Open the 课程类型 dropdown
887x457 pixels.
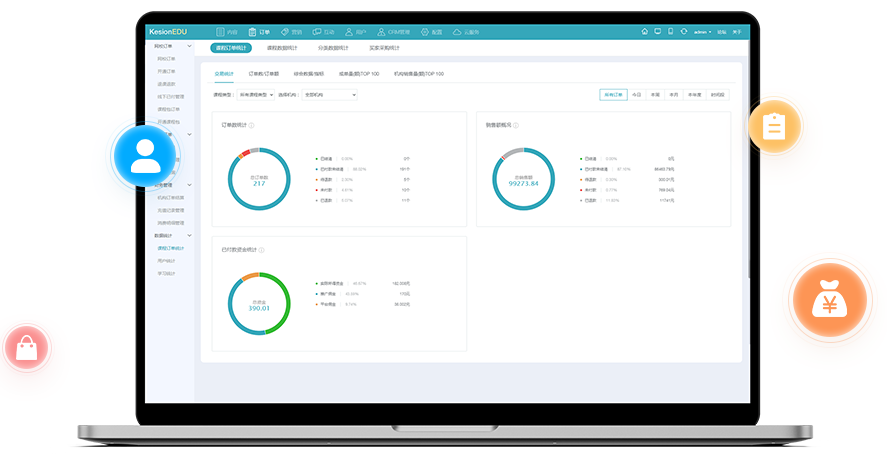tap(253, 95)
